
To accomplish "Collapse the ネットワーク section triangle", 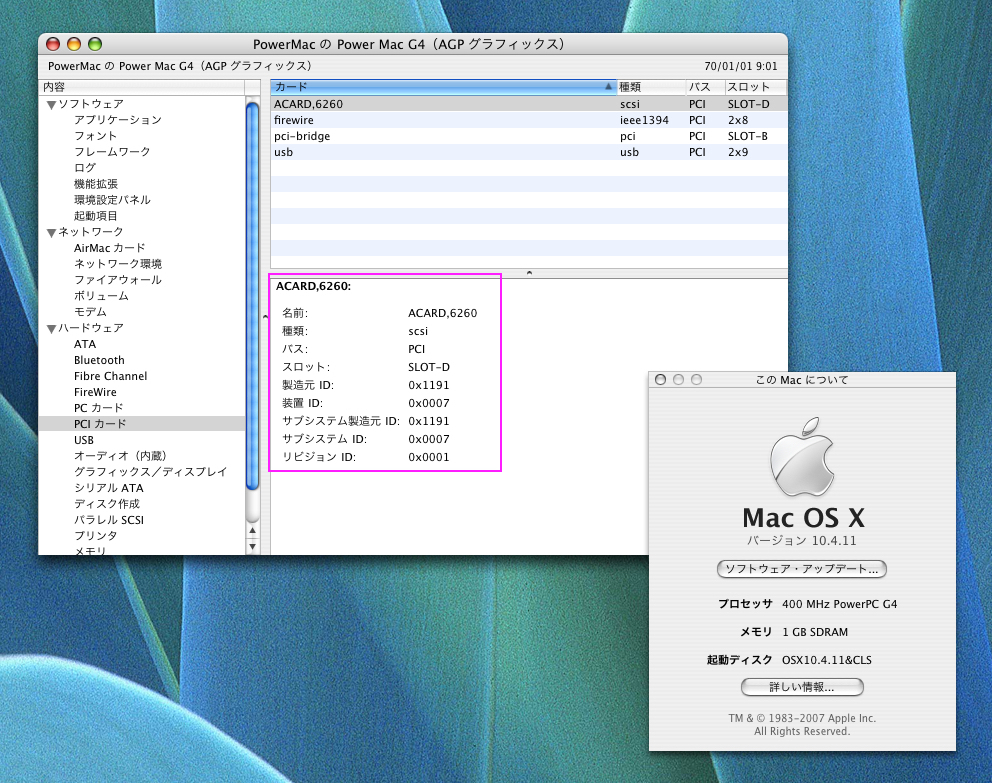I will pyautogui.click(x=51, y=233).
